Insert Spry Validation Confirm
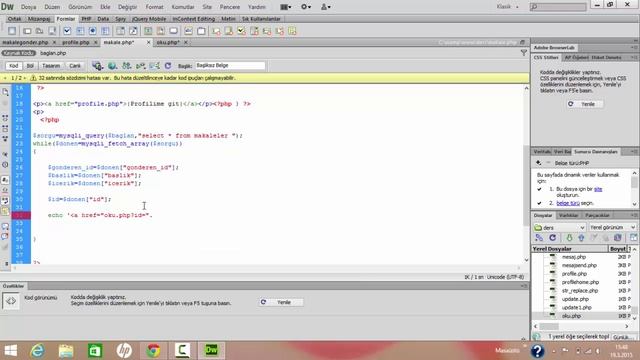640x360 pixels. point(280,31)
